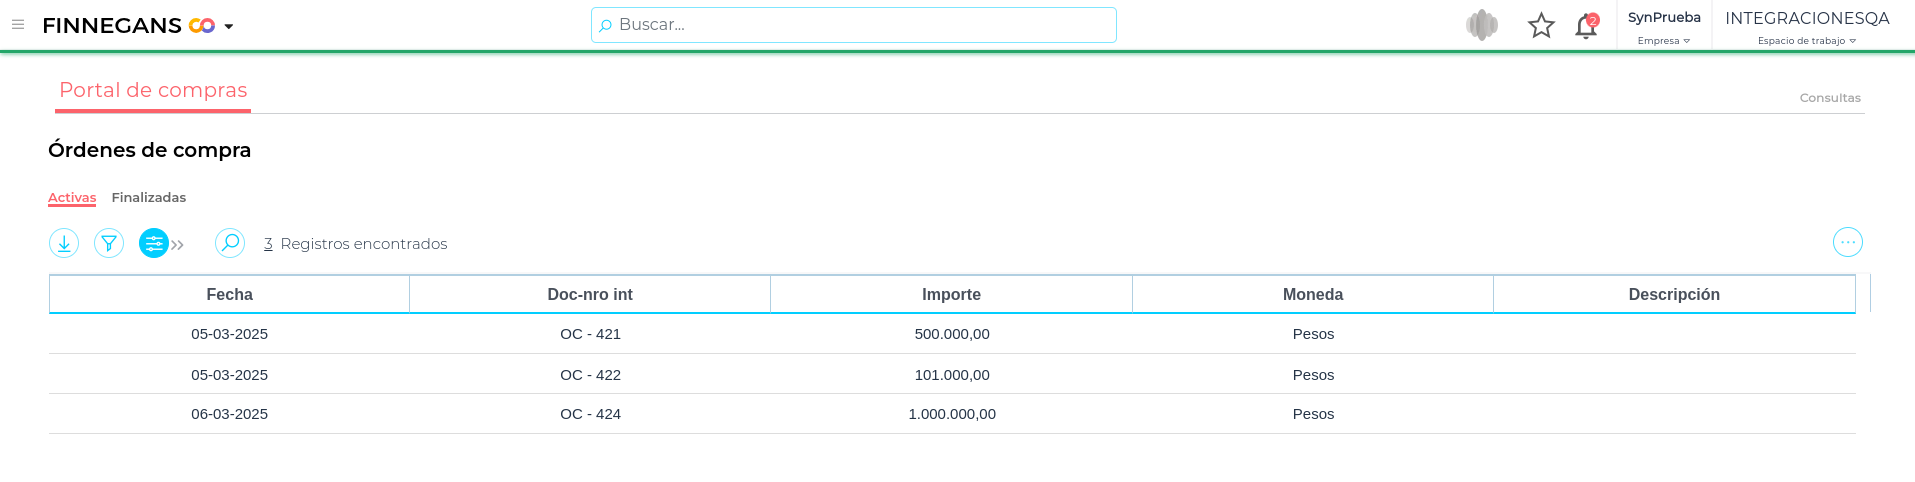Click the favorites star icon
1915x482 pixels.
pos(1541,26)
